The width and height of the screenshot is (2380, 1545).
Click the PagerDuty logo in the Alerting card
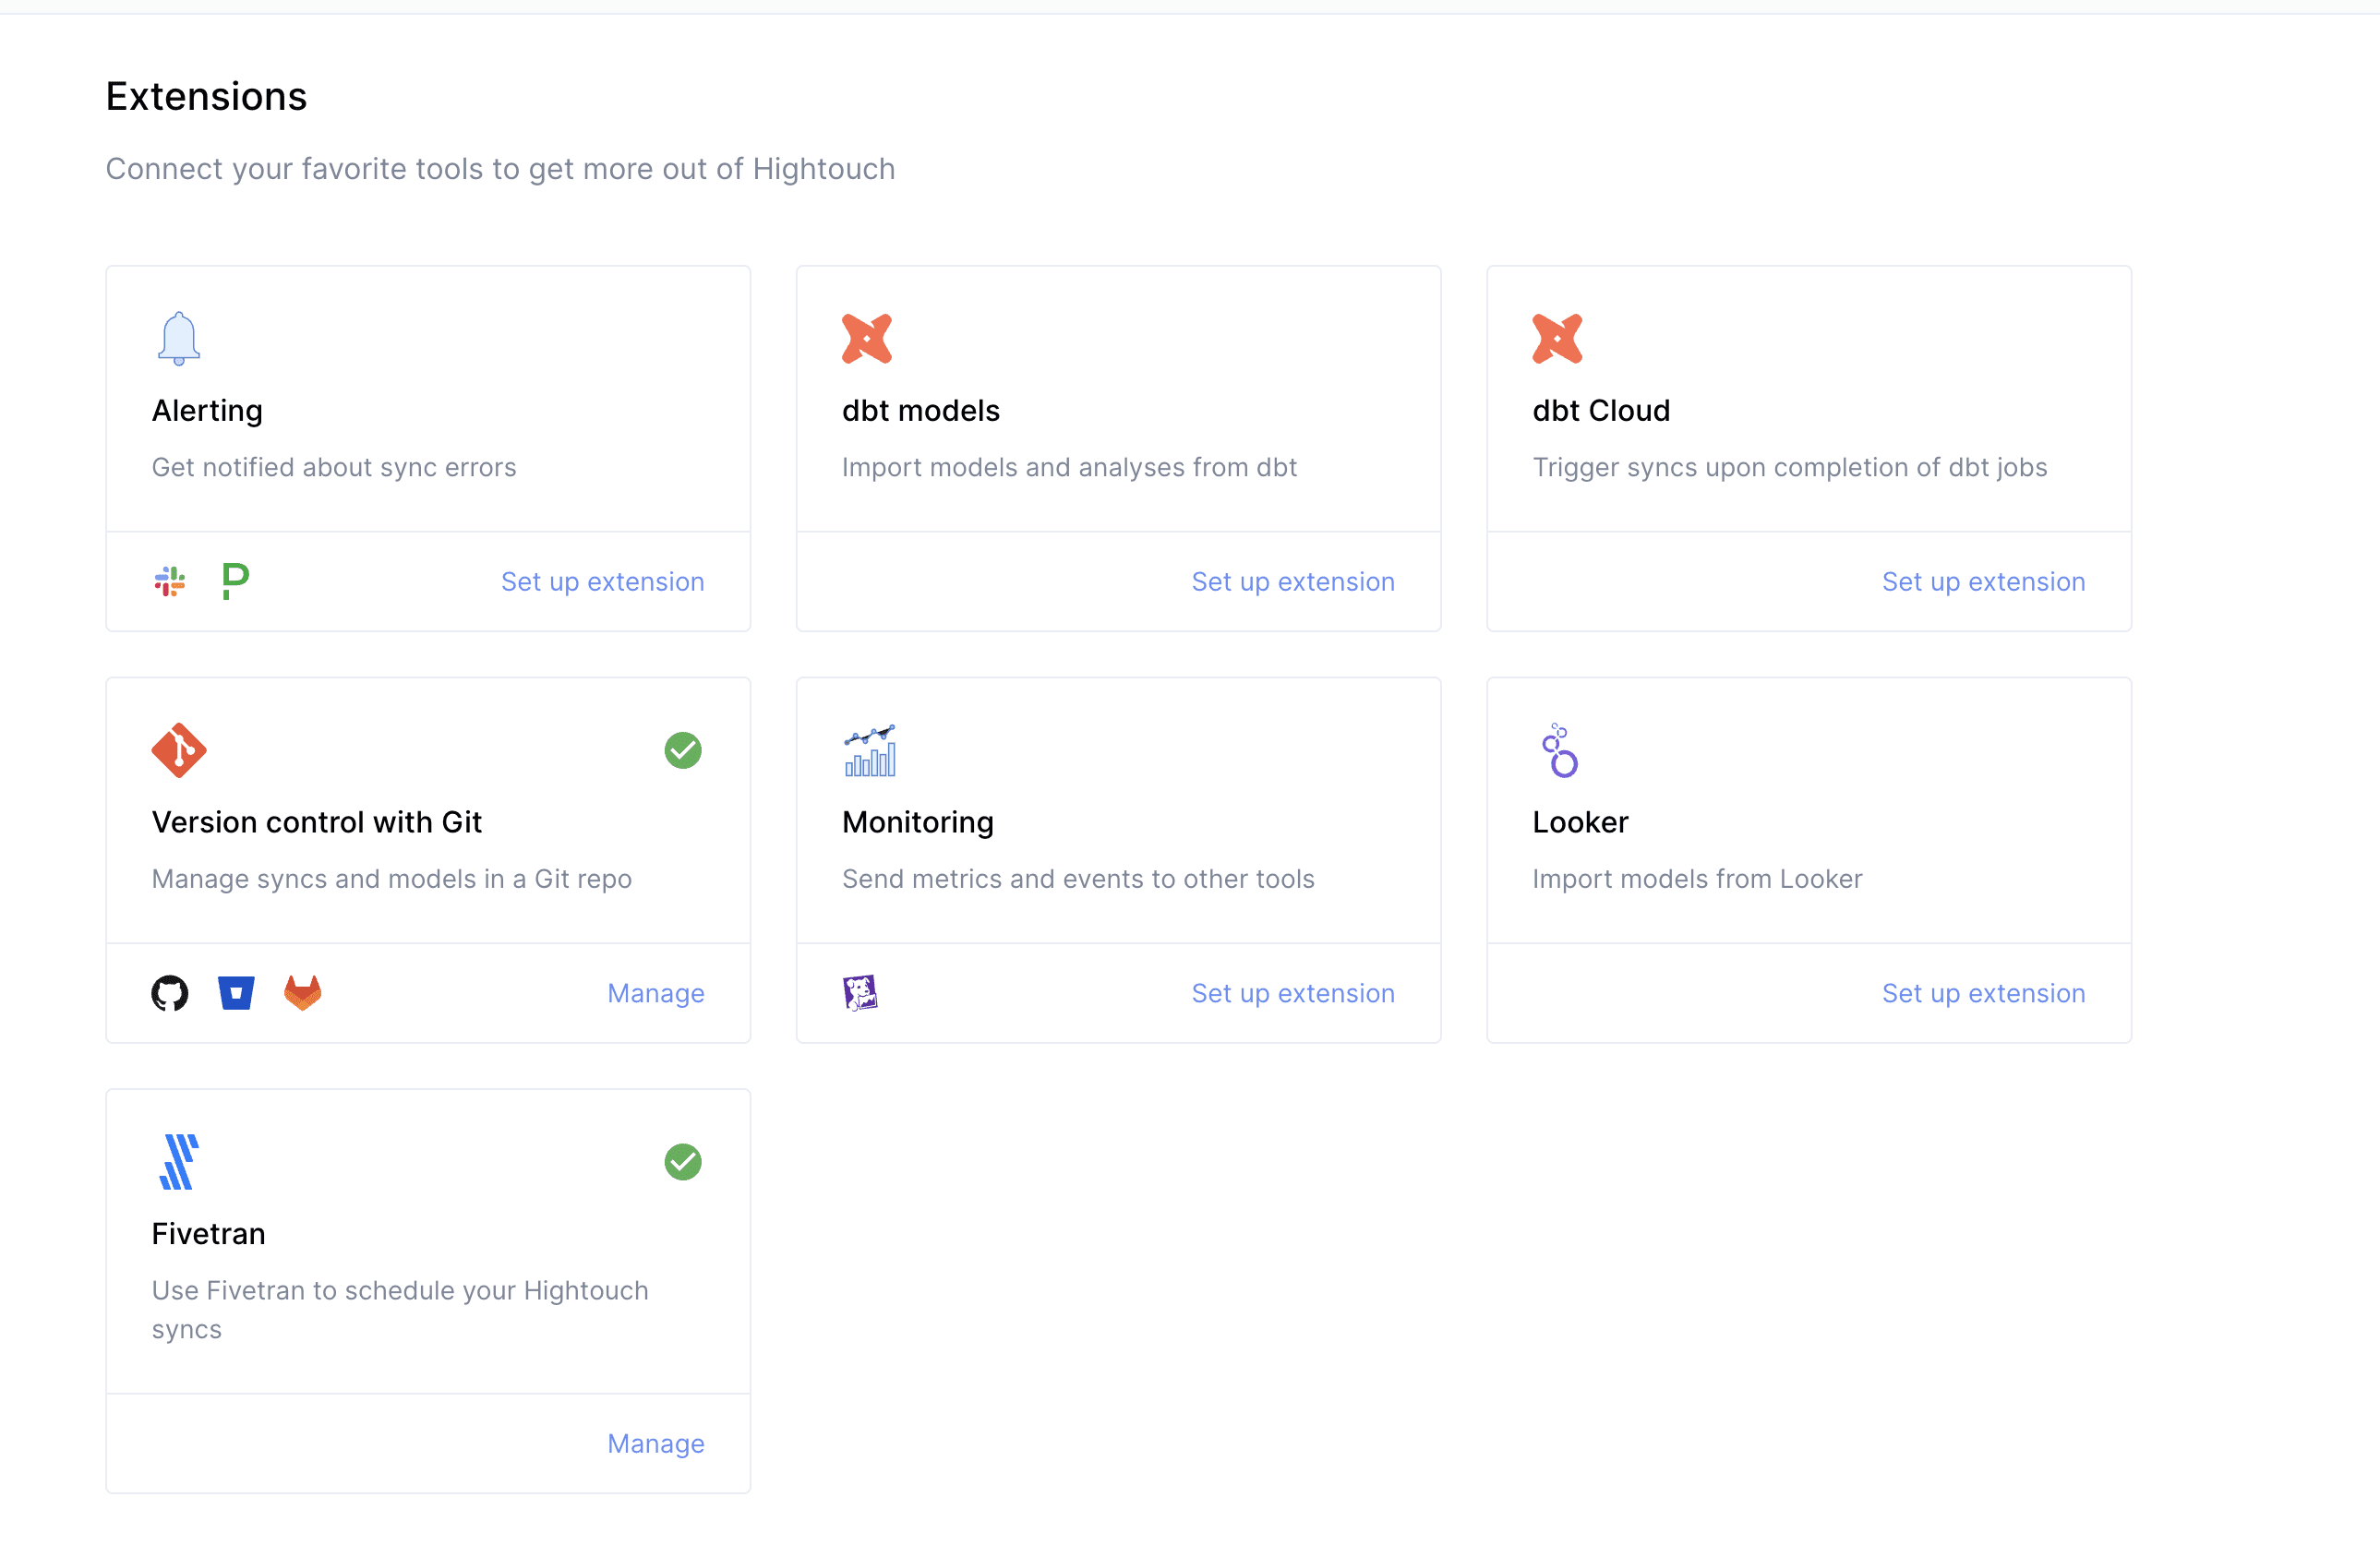(235, 581)
